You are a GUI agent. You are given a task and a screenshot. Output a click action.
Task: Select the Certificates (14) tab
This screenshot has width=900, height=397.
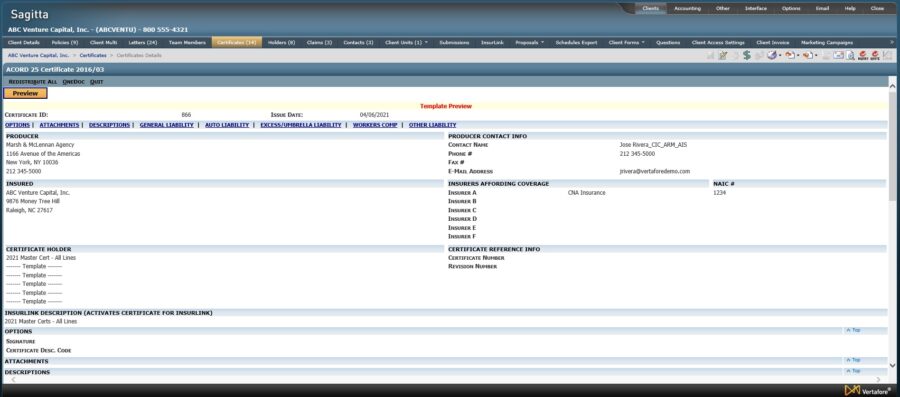pos(236,42)
